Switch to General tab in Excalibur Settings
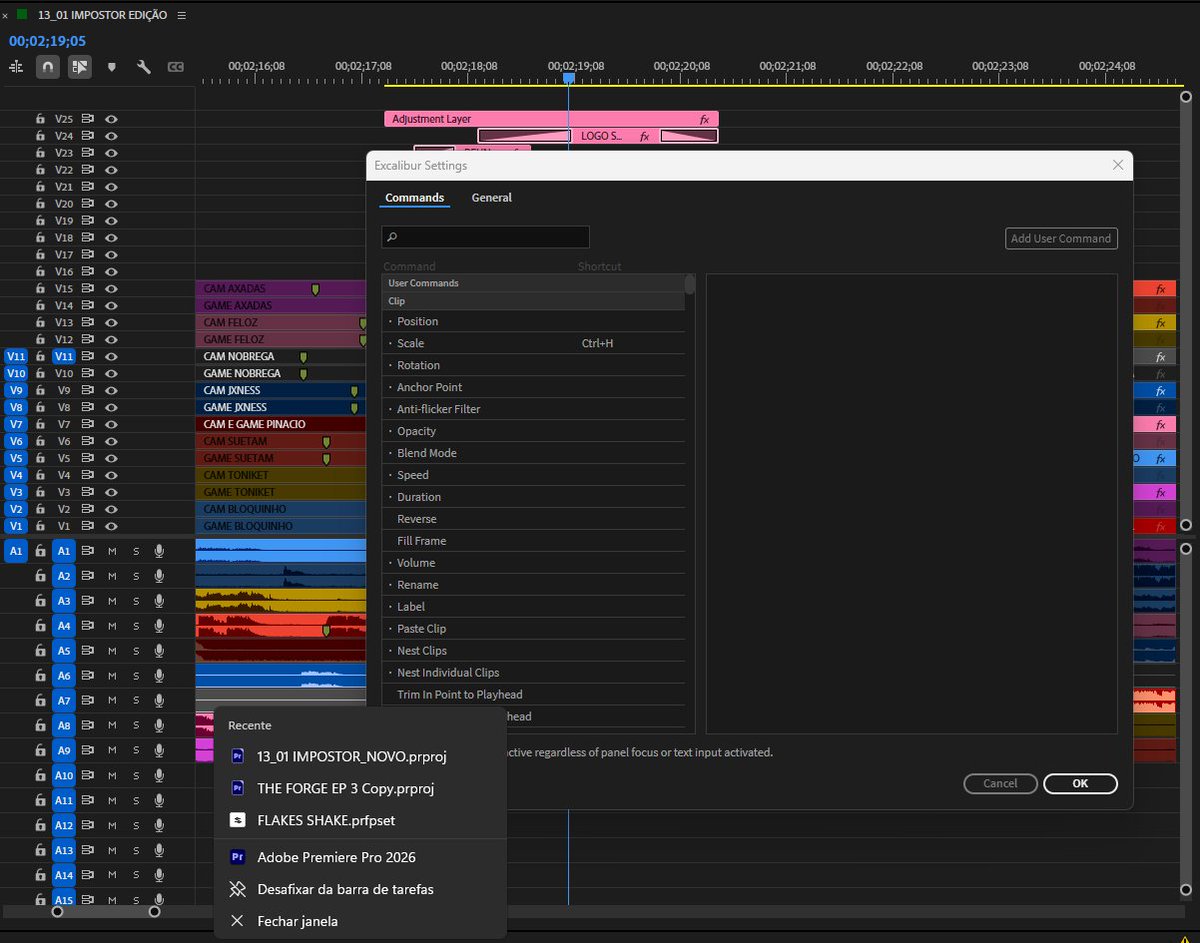This screenshot has width=1200, height=943. [492, 198]
